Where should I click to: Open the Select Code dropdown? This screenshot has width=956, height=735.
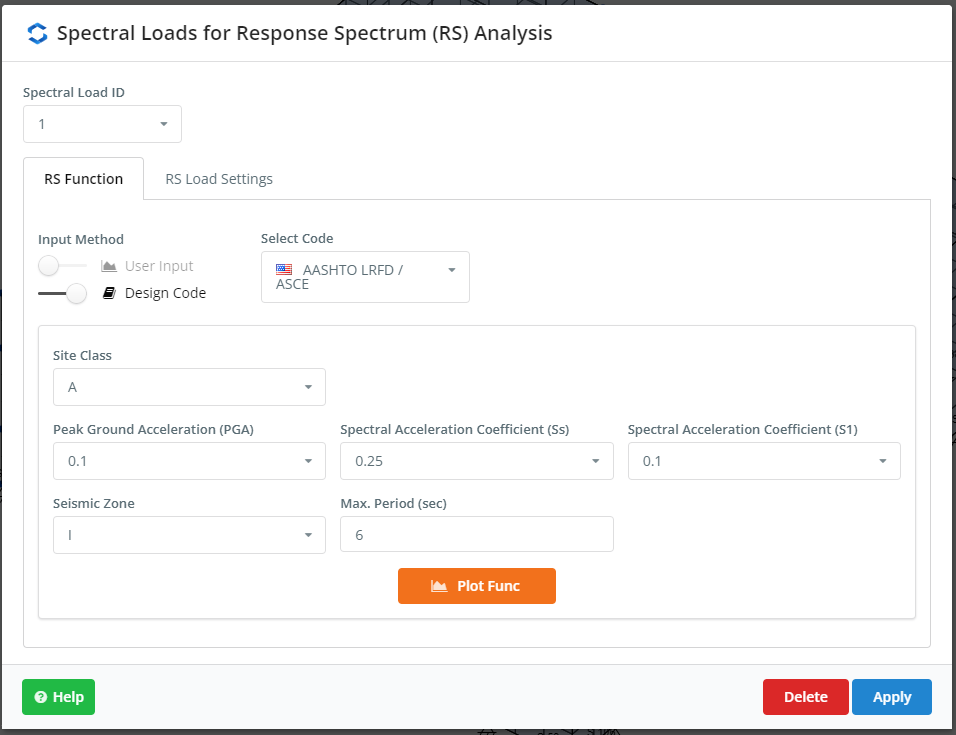365,277
